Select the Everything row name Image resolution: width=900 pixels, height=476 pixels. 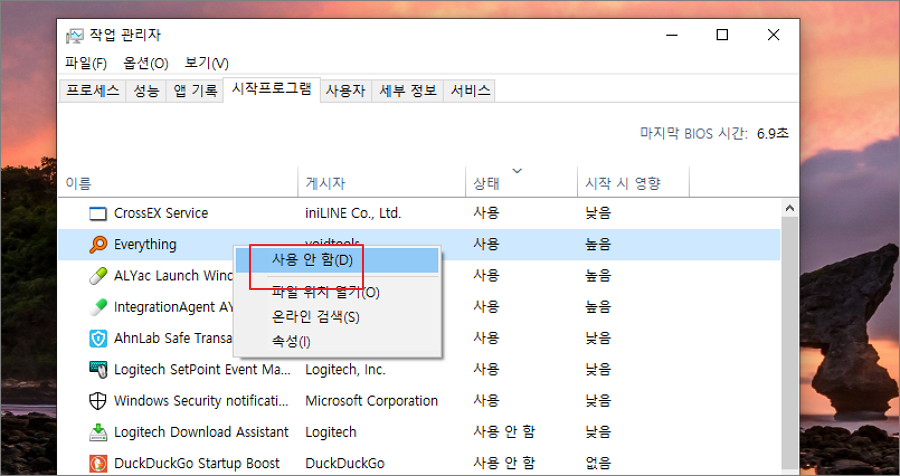pos(145,245)
